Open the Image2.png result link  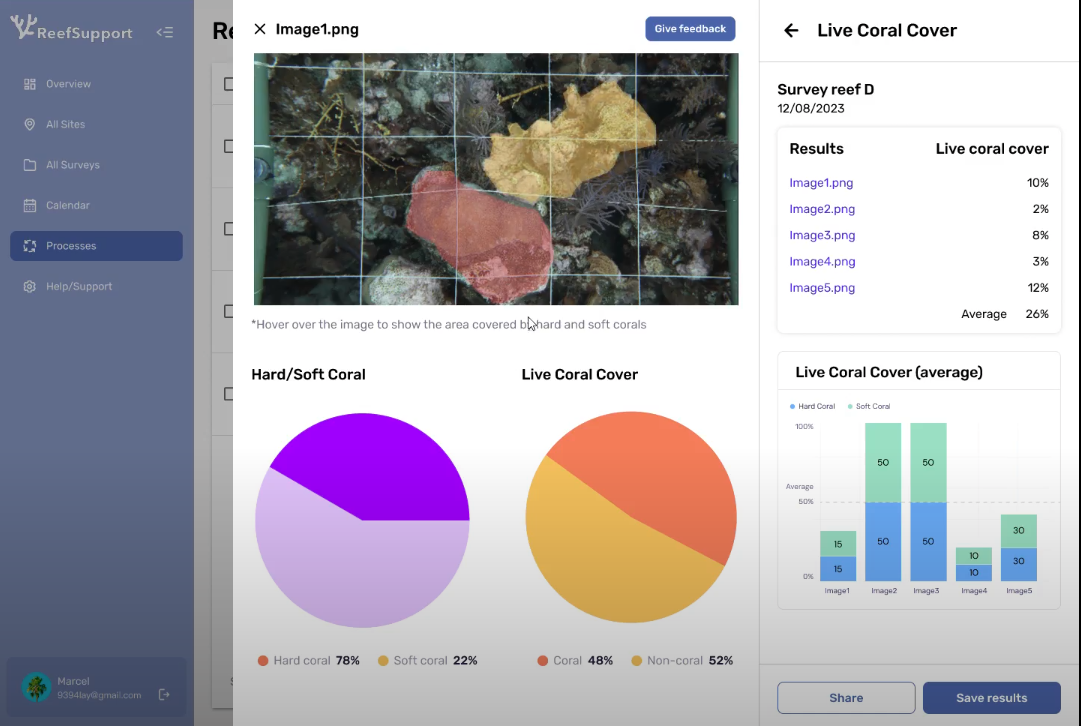coord(822,209)
